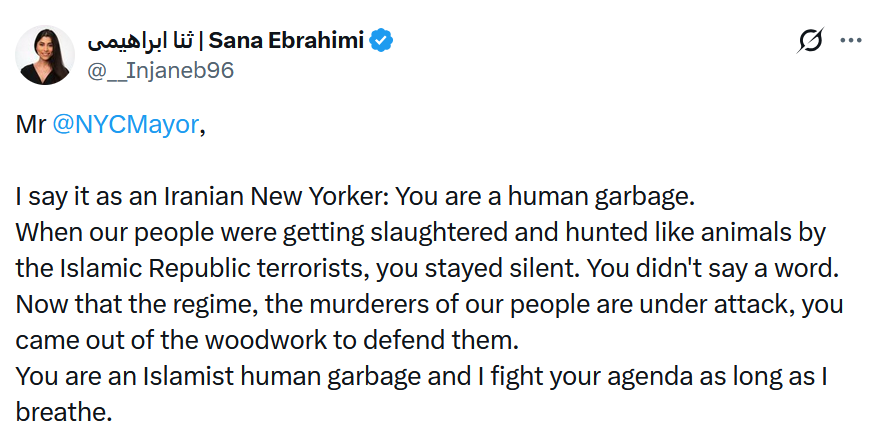Click the final word "breathe."
The width and height of the screenshot is (888, 431).
64,411
